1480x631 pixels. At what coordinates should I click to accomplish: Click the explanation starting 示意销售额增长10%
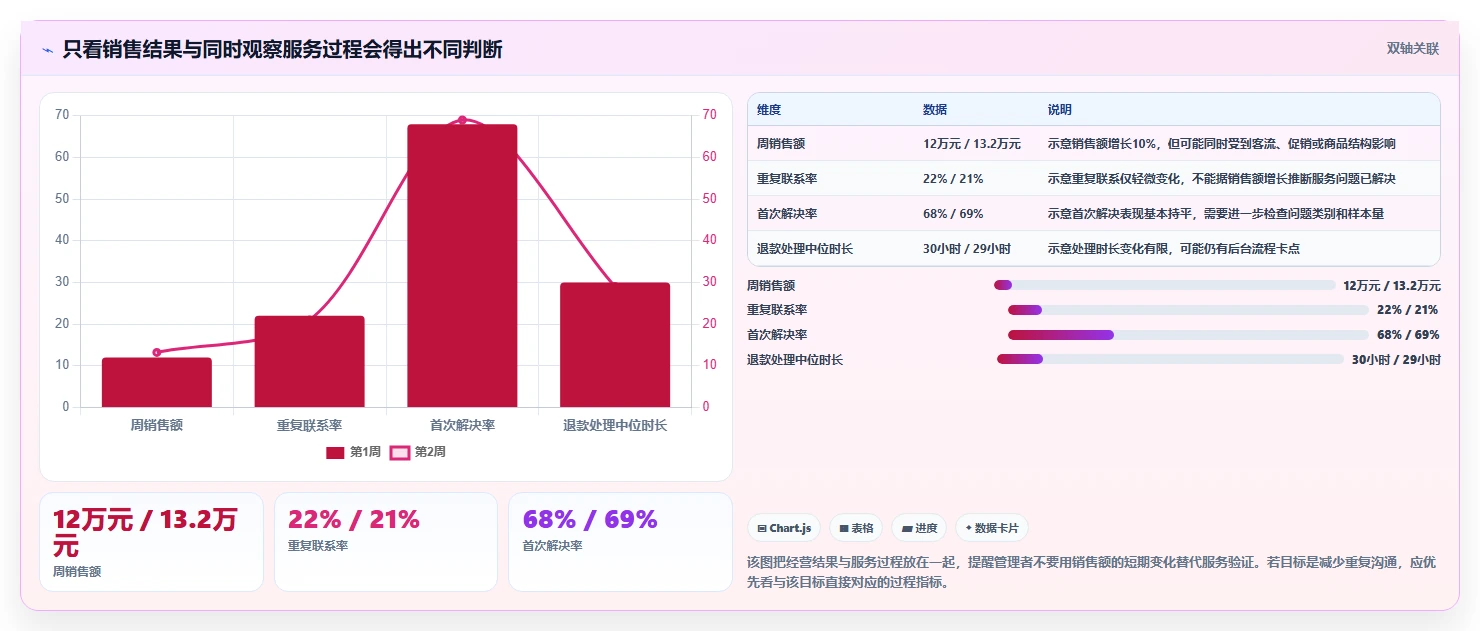click(1222, 144)
